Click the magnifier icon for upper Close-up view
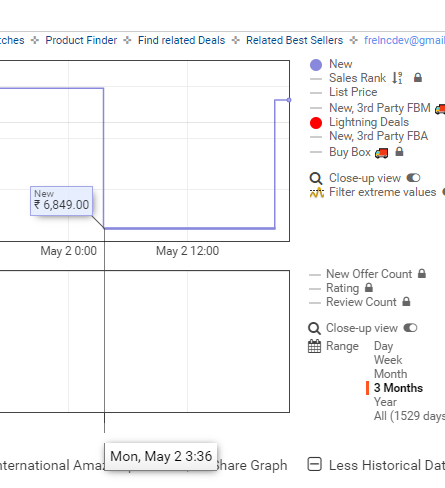Screen dimensions: 445x488 click(316, 178)
